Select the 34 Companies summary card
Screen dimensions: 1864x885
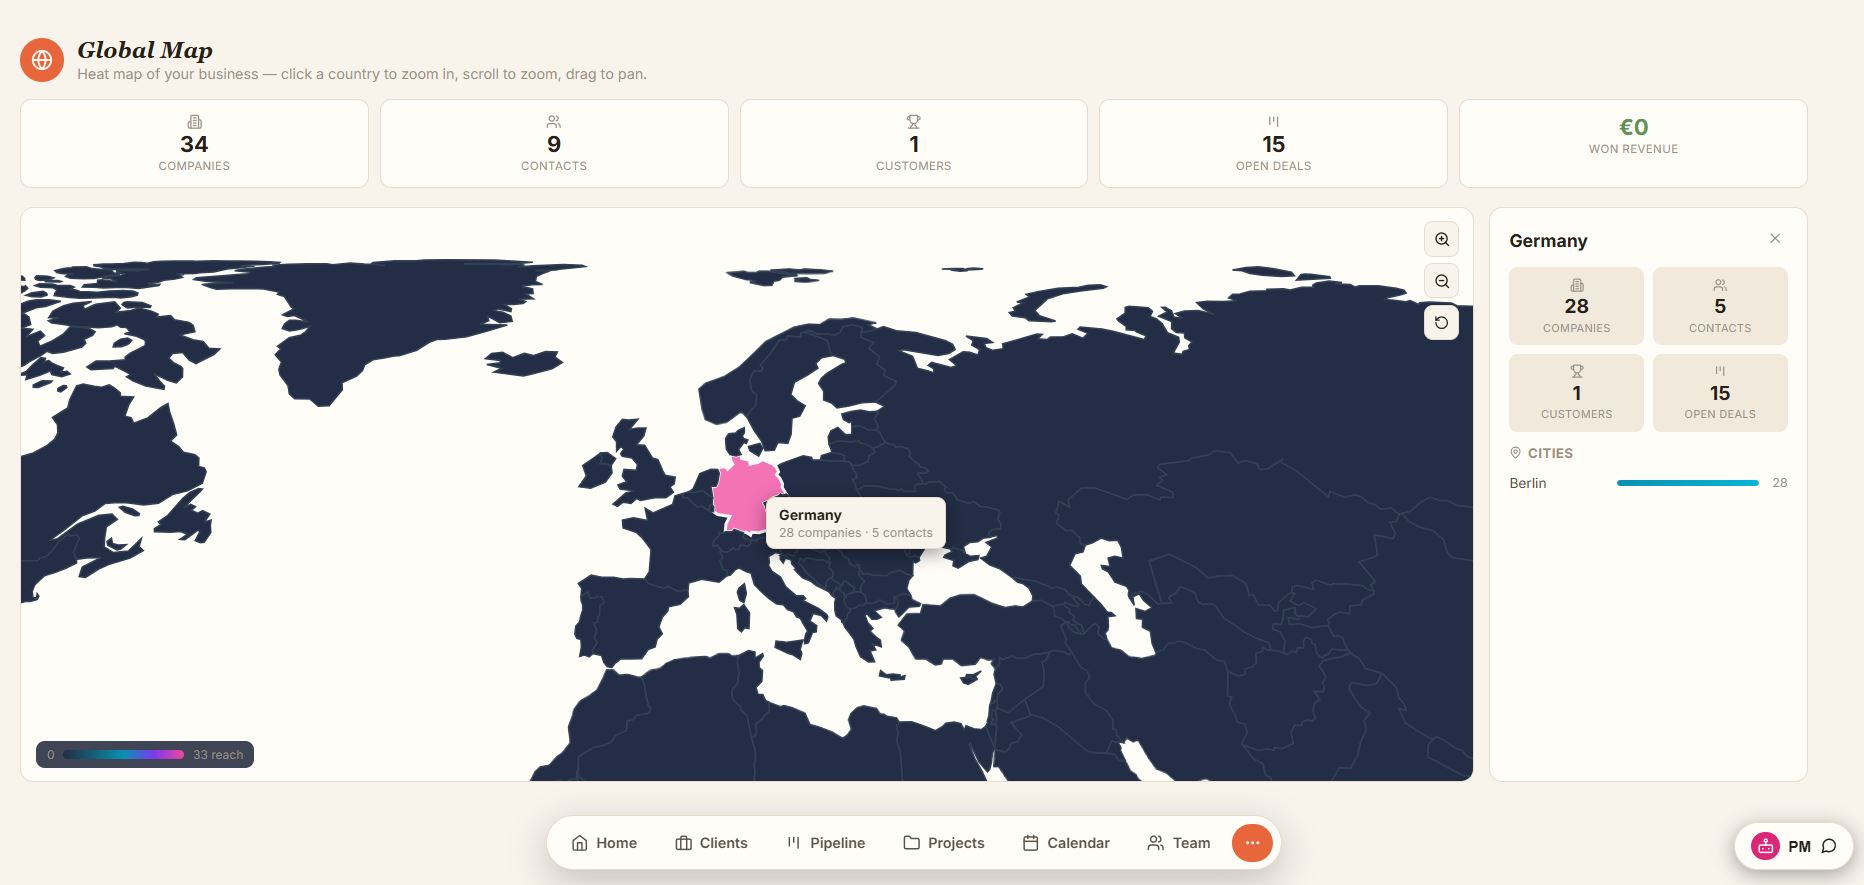[x=194, y=143]
